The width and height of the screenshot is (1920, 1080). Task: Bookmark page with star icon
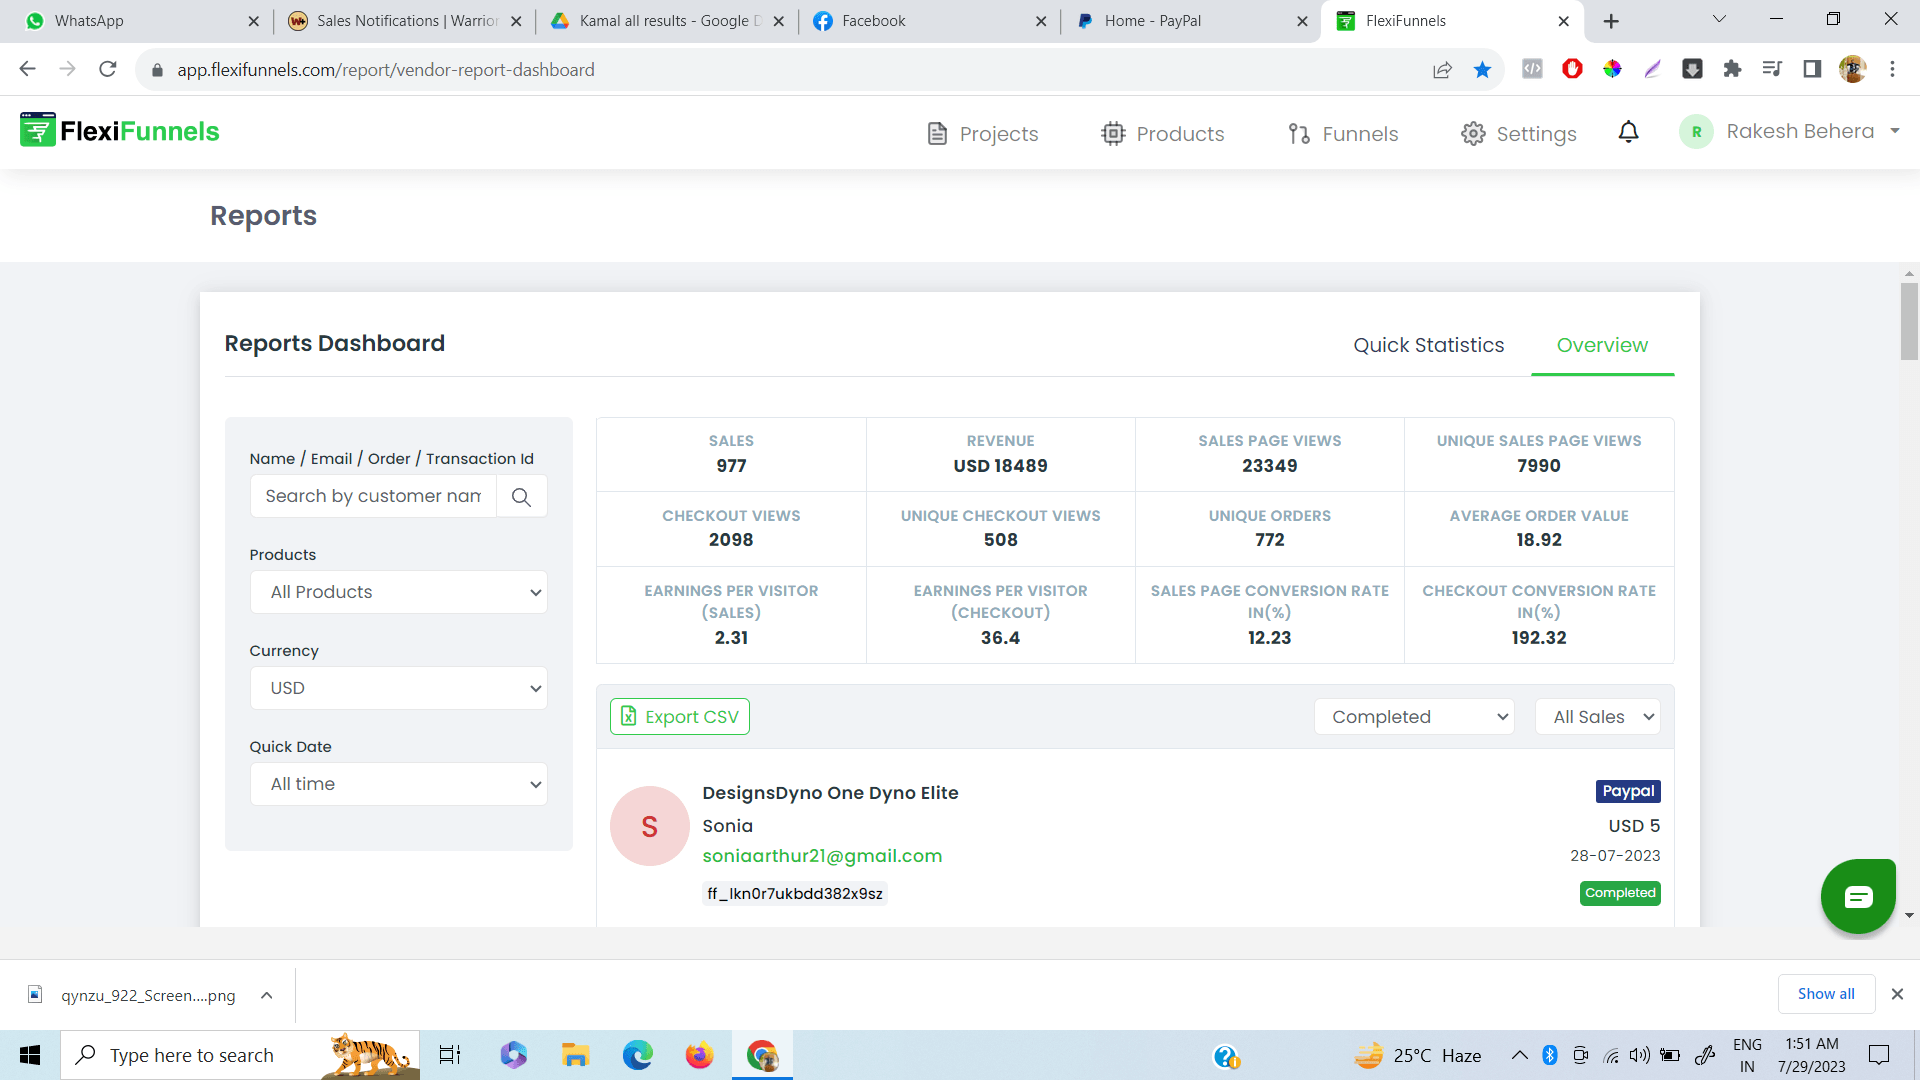pyautogui.click(x=1482, y=69)
